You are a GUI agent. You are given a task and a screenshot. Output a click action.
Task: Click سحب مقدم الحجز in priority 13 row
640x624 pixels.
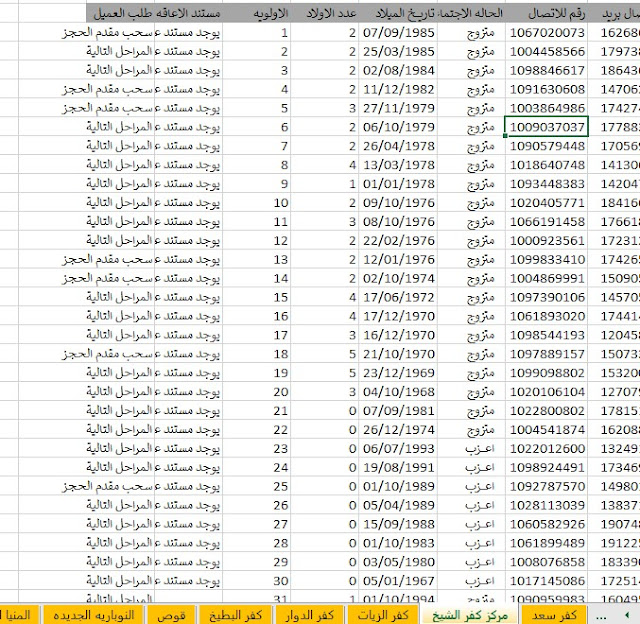click(x=107, y=259)
